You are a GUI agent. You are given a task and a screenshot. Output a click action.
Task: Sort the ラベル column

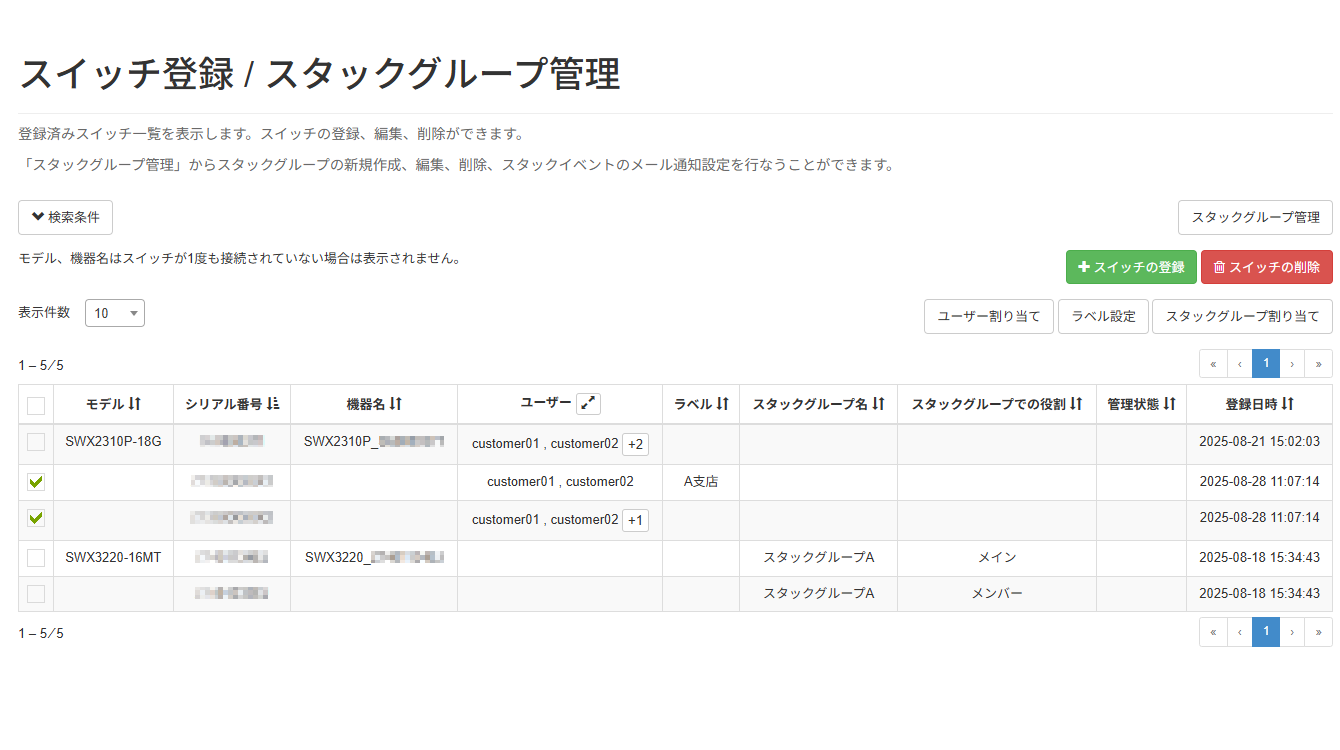(x=723, y=404)
